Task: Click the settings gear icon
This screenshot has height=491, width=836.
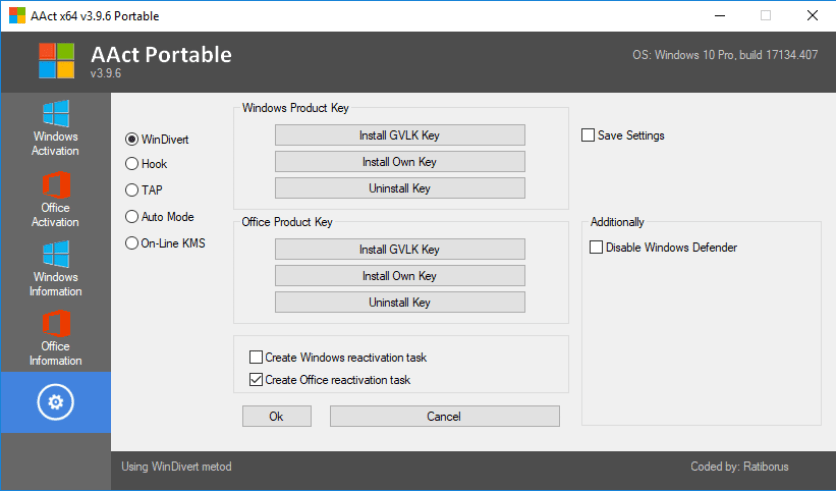Action: click(55, 402)
